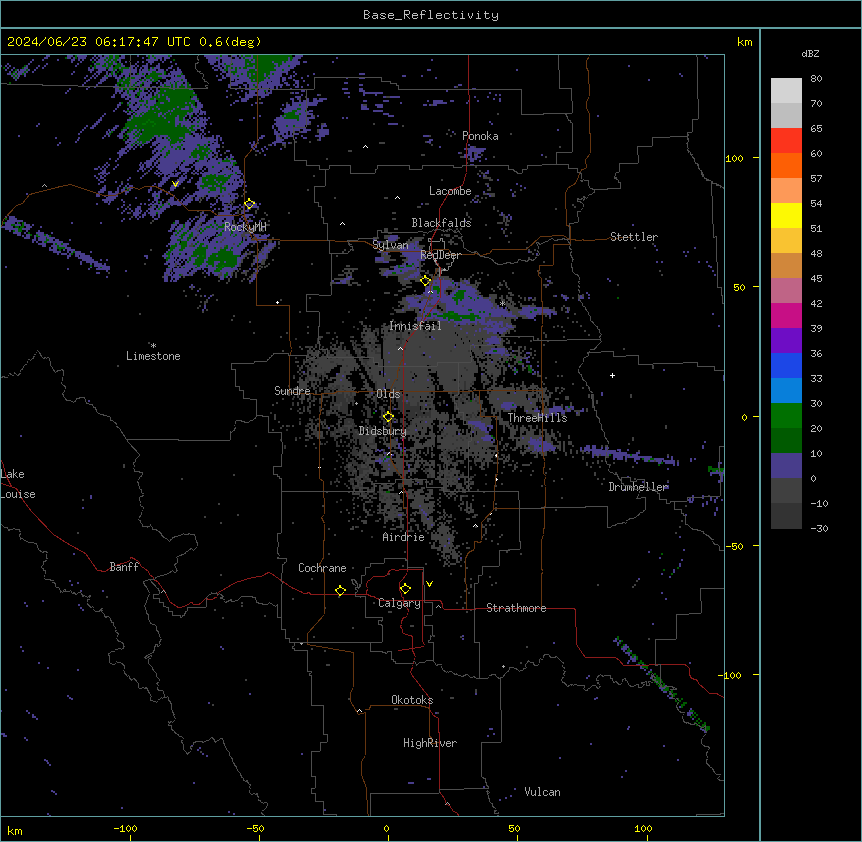862x842 pixels.
Task: Click the Strathmore label
Action: [x=516, y=608]
